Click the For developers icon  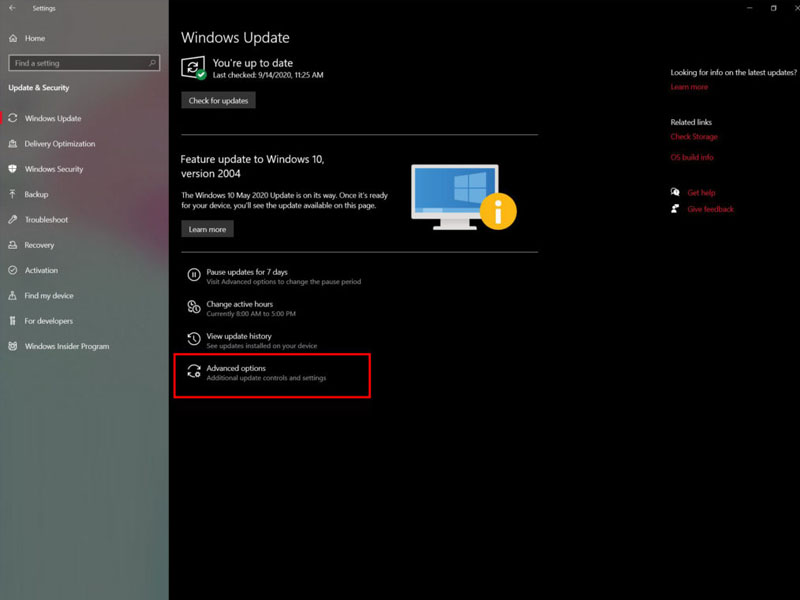tap(13, 321)
